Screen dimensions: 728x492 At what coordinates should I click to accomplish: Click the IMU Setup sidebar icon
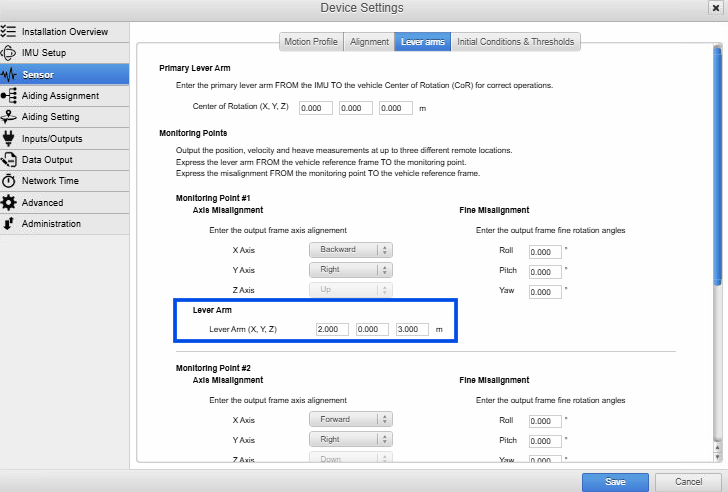click(x=9, y=53)
